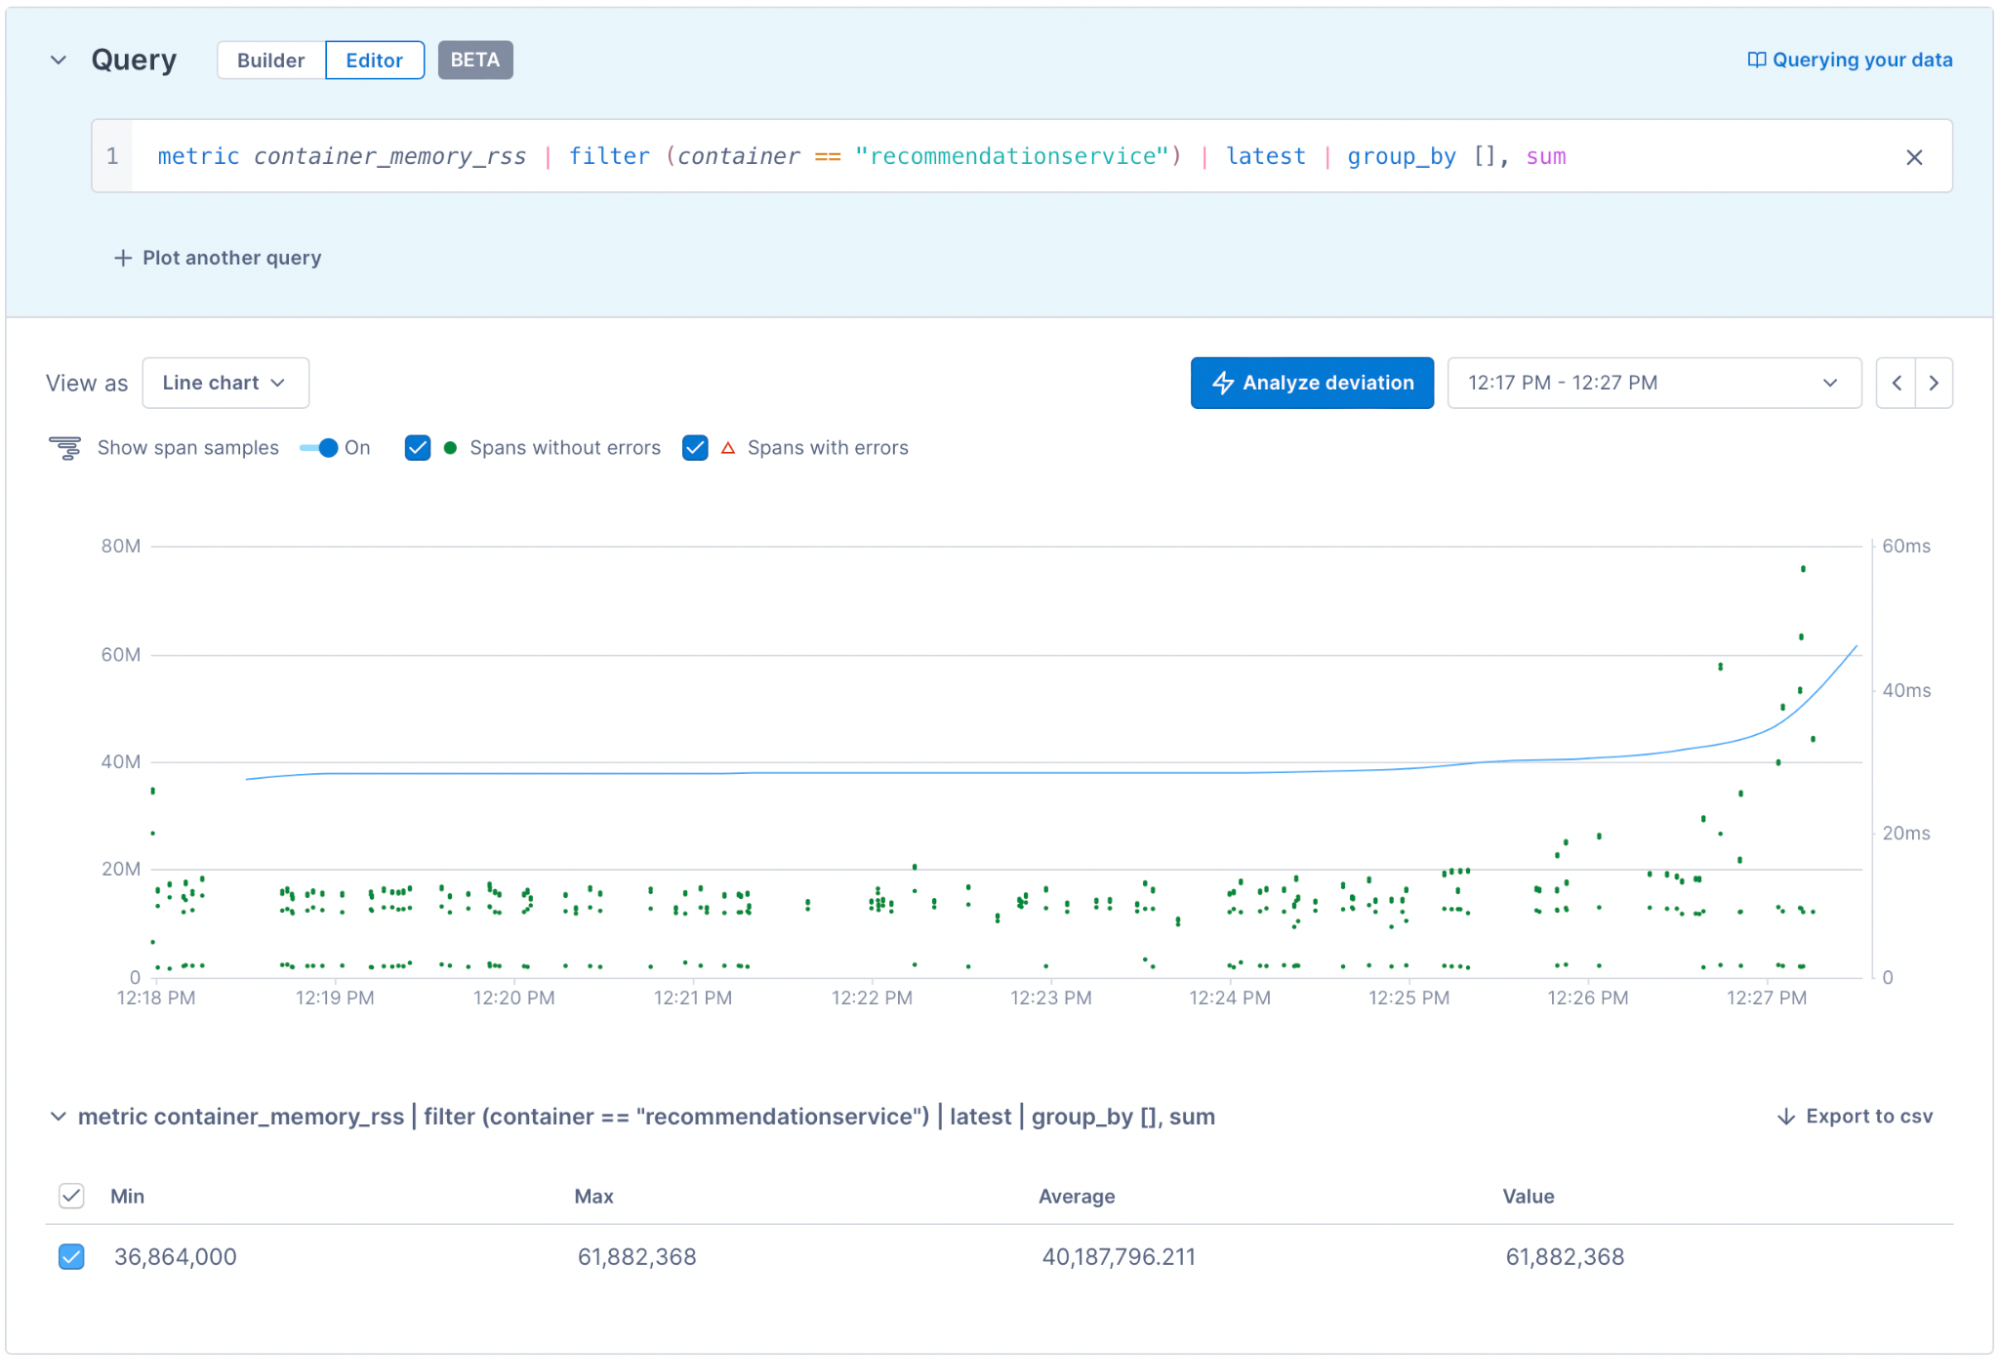Toggle Show span samples switch off

pyautogui.click(x=320, y=448)
